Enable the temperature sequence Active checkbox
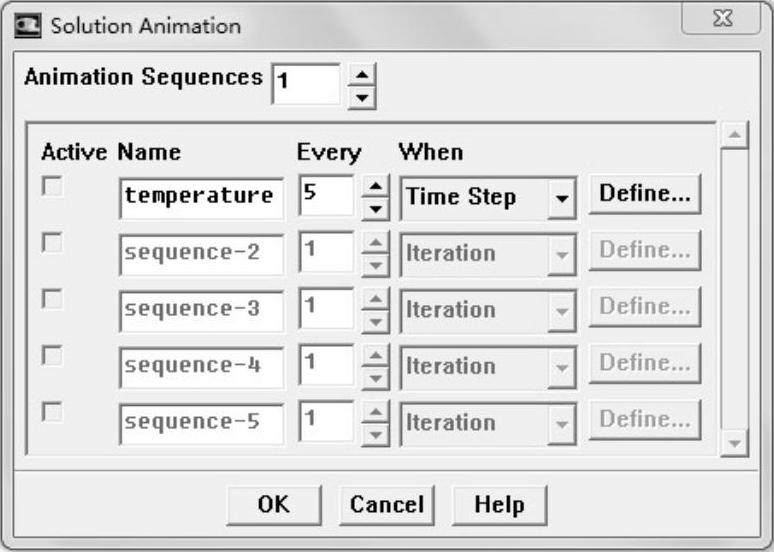The width and height of the screenshot is (774, 552). (x=51, y=185)
